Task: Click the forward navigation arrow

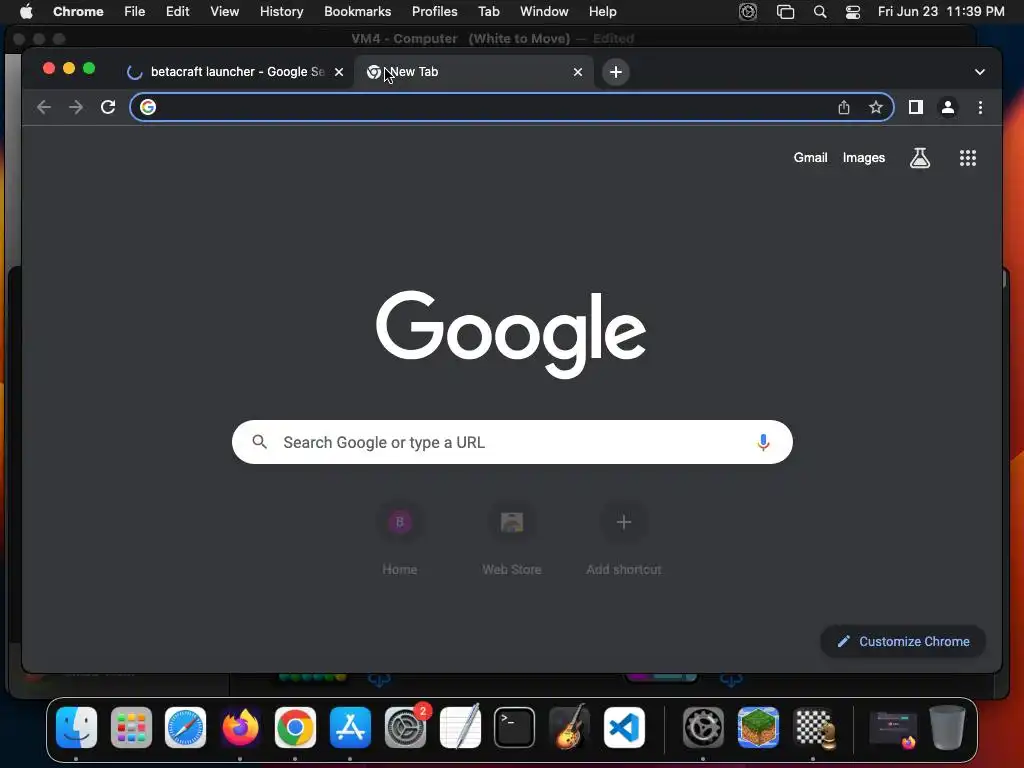Action: [76, 107]
